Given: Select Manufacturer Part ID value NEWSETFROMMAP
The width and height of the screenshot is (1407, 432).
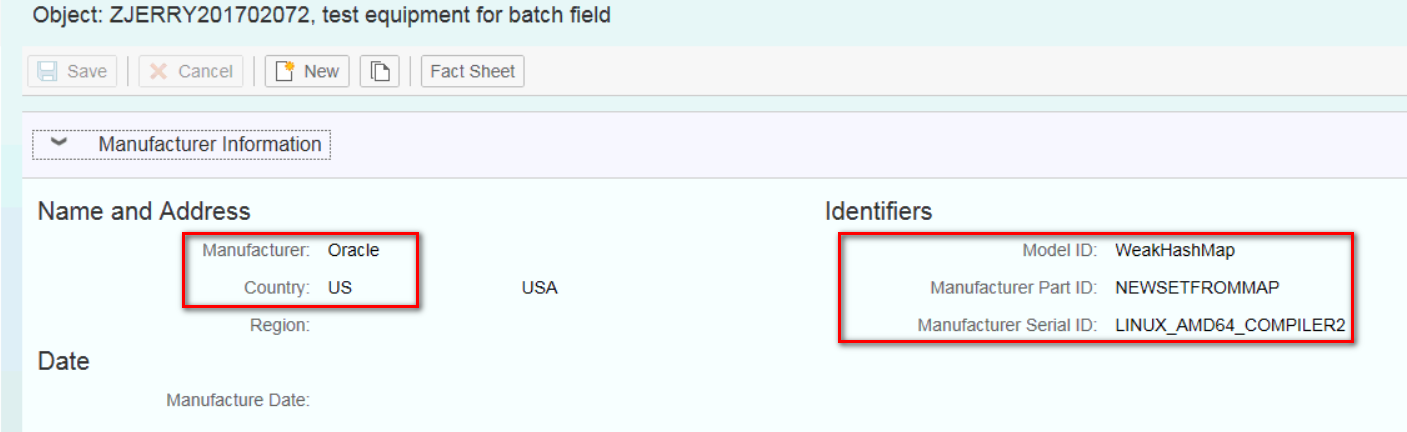Looking at the screenshot, I should pos(1197,288).
